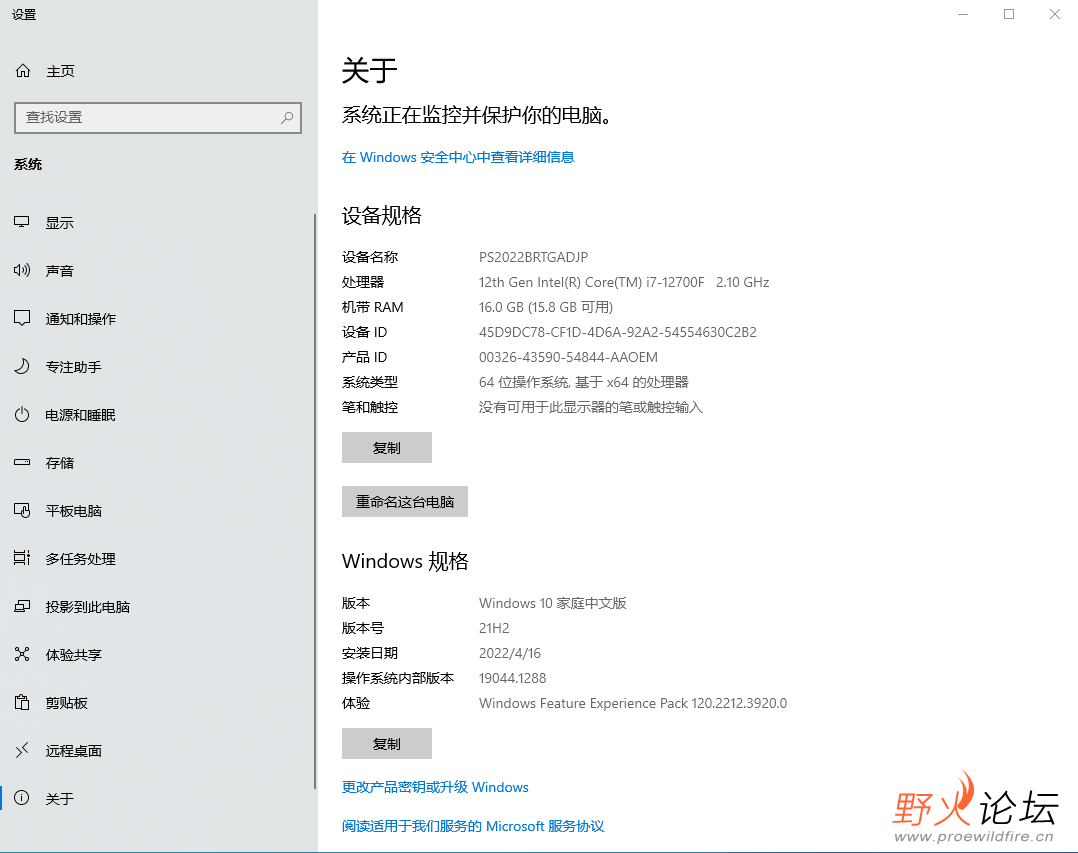The width and height of the screenshot is (1078, 853).
Task: Click the Power and sleep icon
Action: 22,414
